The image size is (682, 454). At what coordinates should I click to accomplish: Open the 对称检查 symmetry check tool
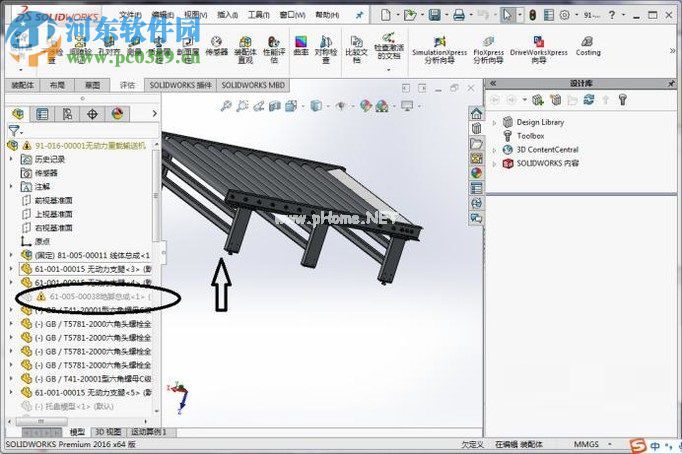pos(326,50)
